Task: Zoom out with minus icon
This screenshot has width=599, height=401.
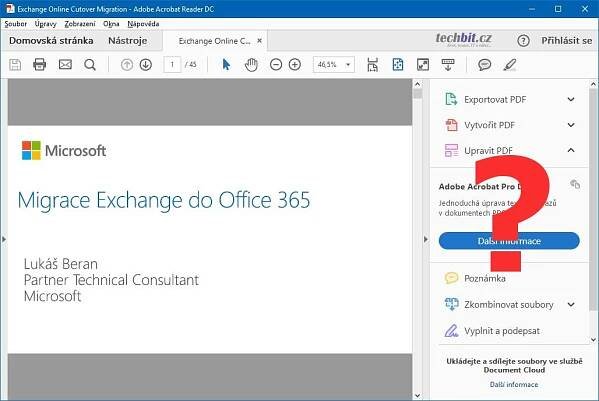Action: coord(276,65)
